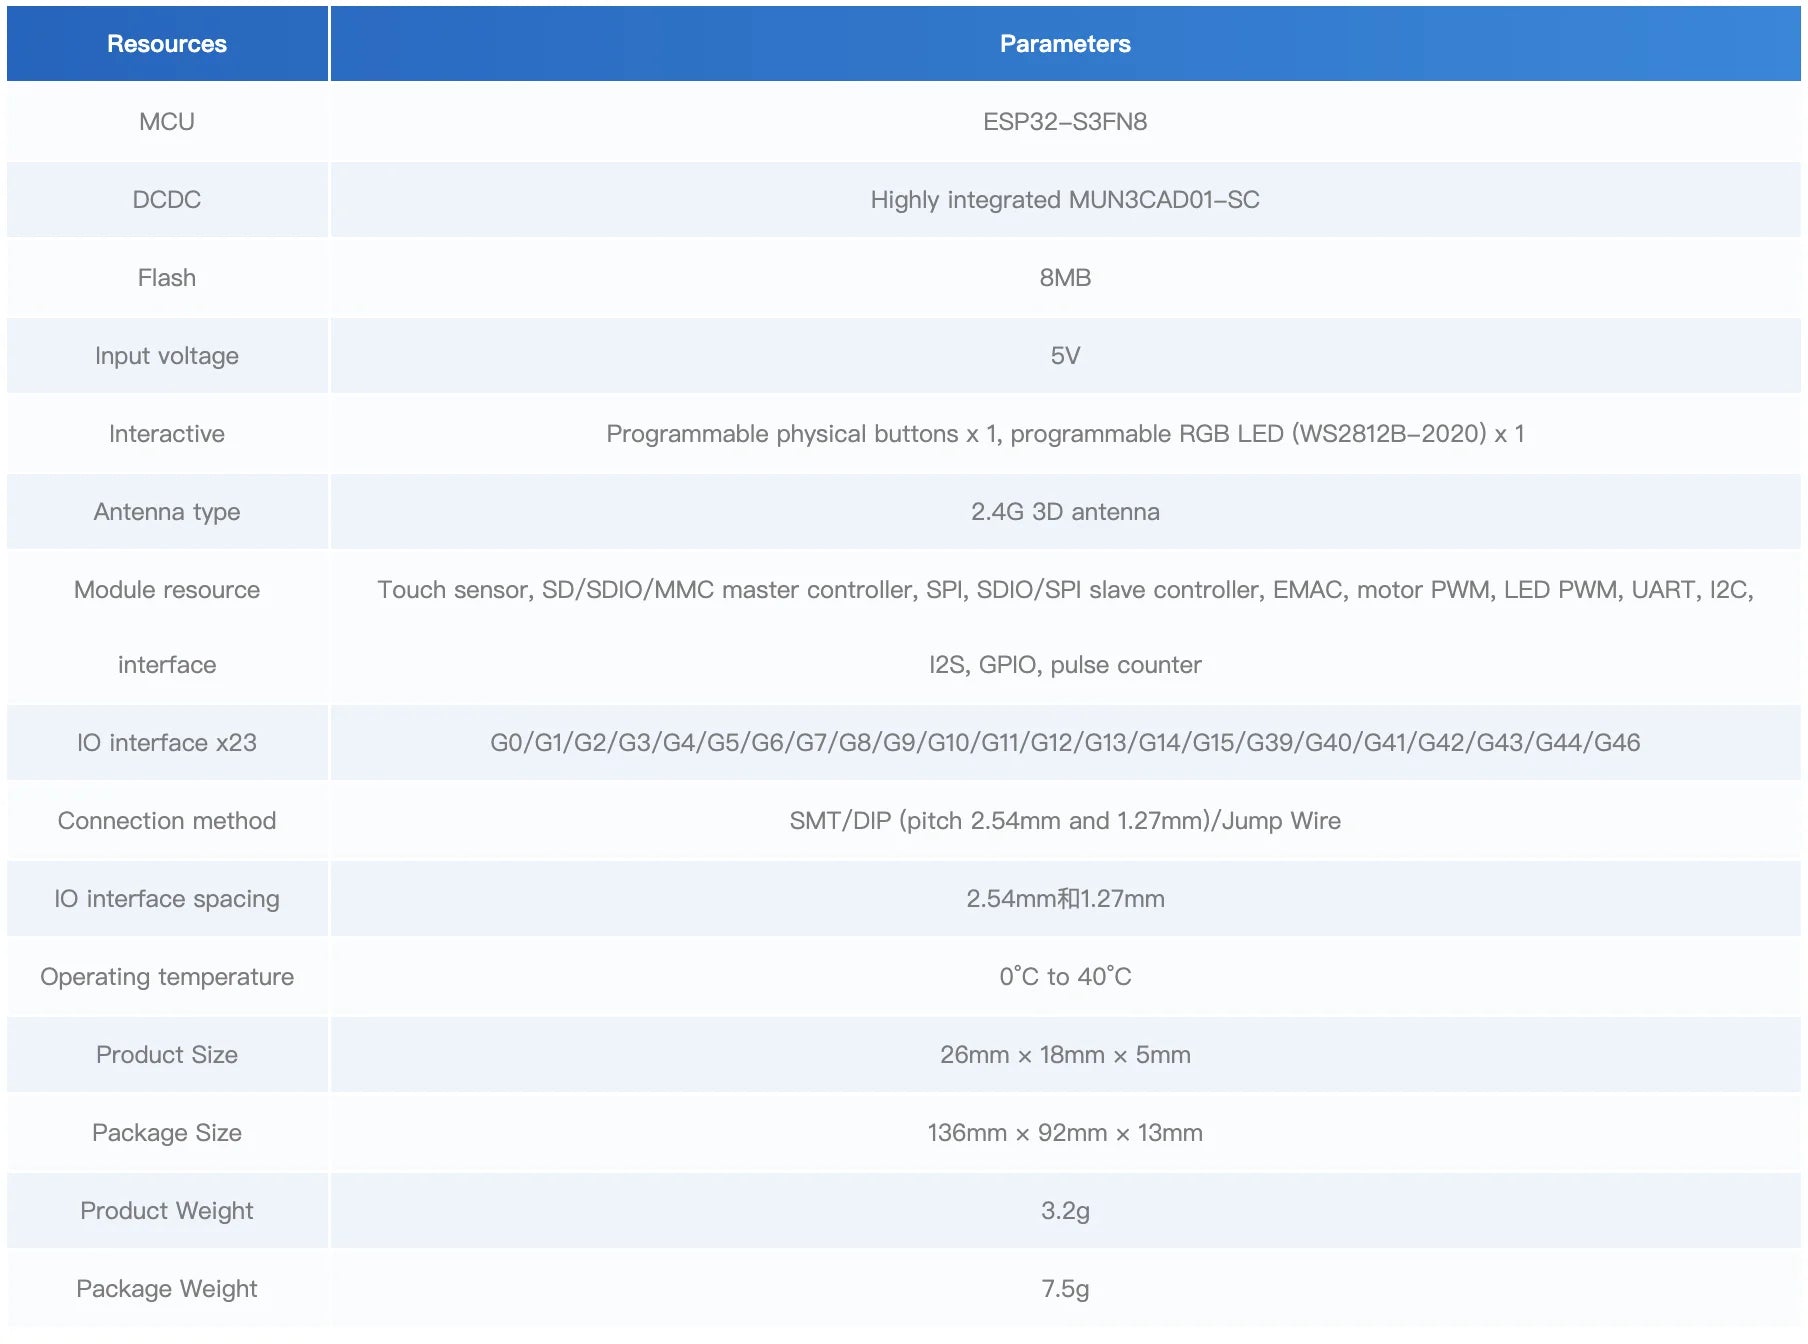Click the 26mm × 18mm × 5mm size
This screenshot has width=1808, height=1344.
tap(1065, 1055)
